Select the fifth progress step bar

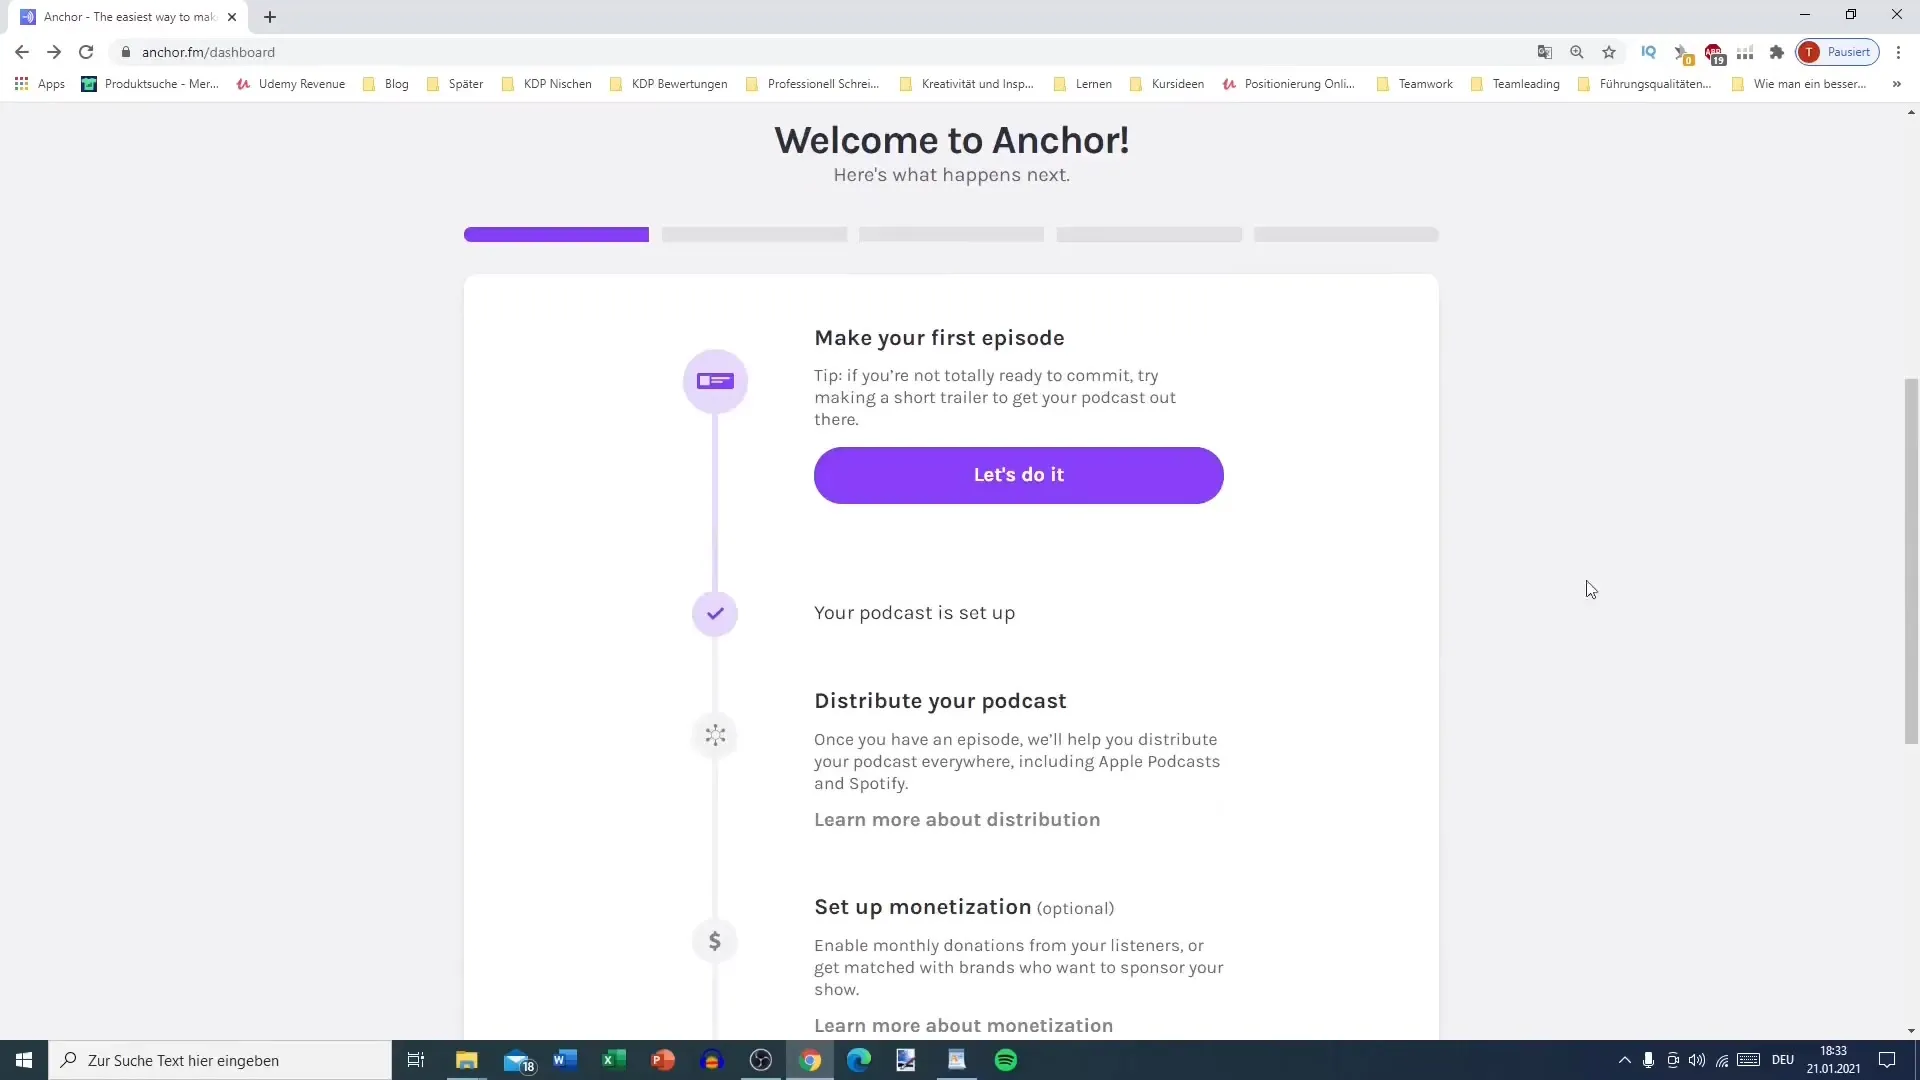1346,234
